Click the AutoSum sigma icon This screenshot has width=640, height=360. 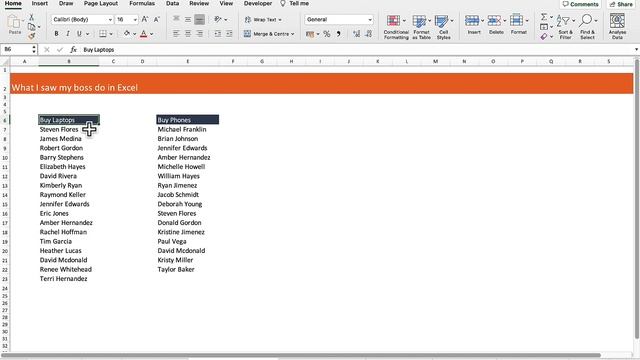544,17
